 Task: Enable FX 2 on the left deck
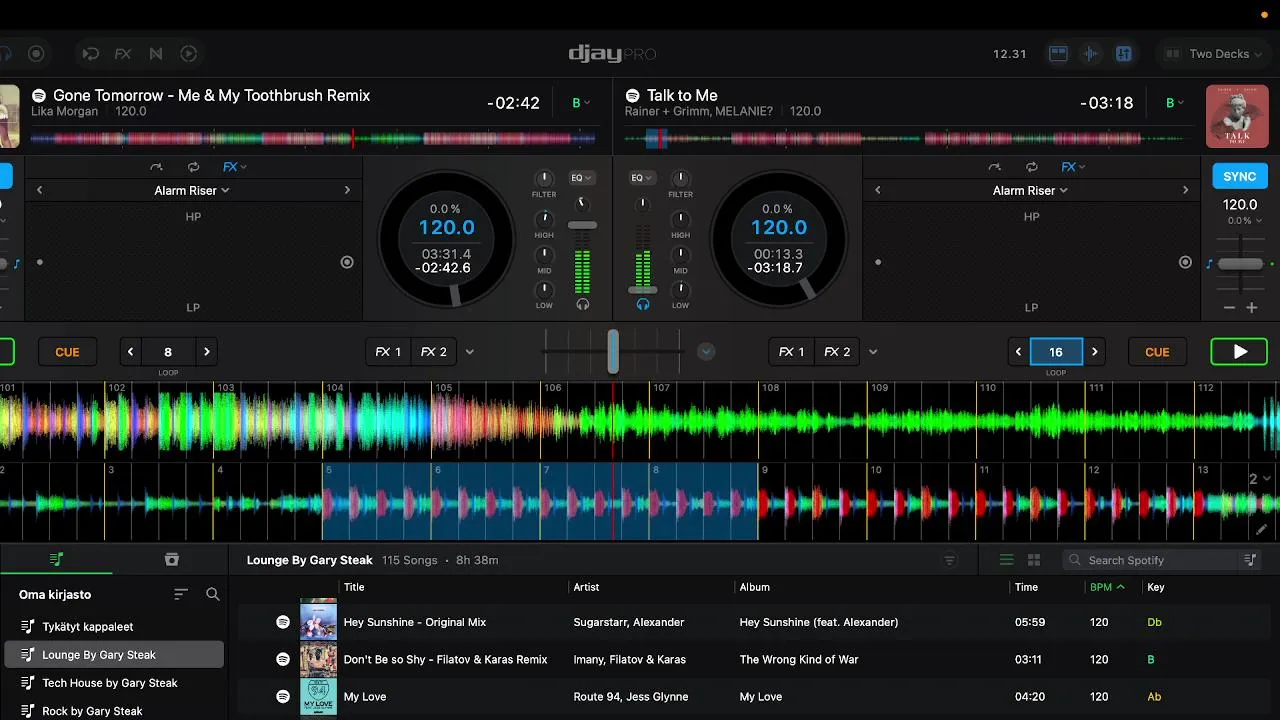coord(433,352)
